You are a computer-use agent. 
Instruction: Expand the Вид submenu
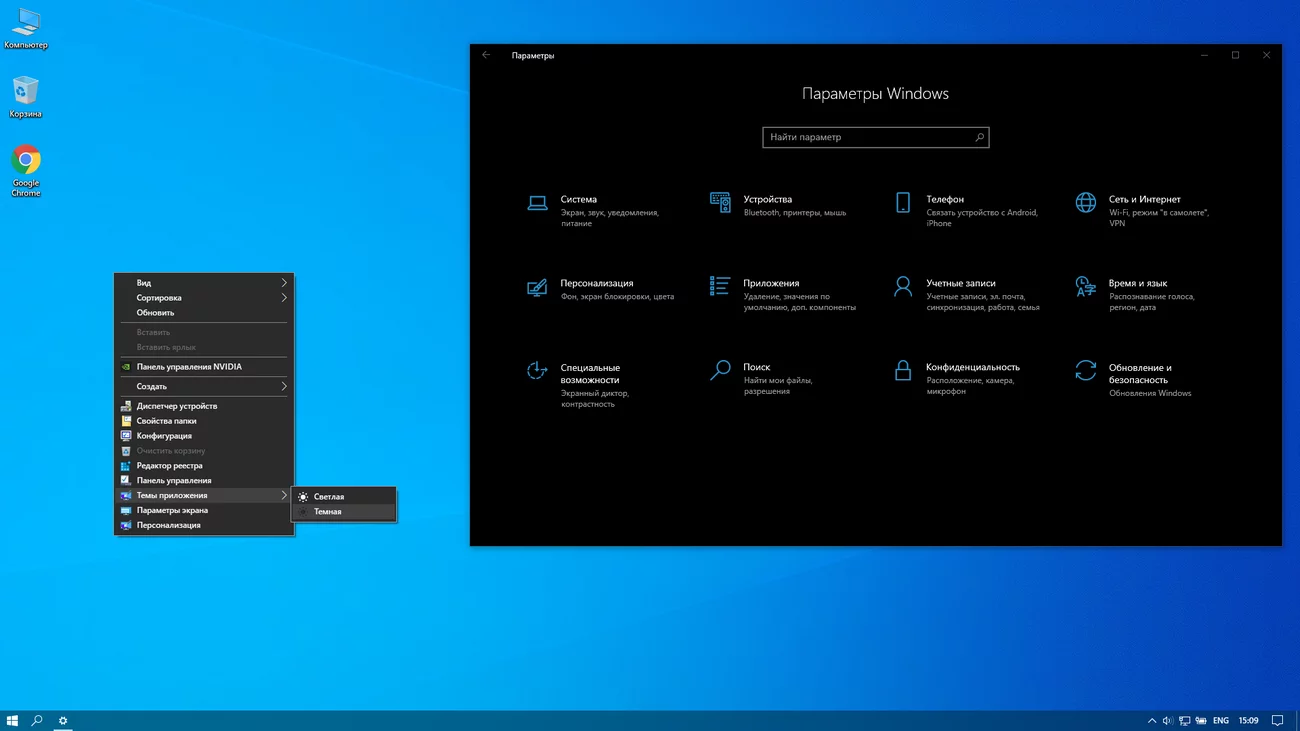click(204, 283)
